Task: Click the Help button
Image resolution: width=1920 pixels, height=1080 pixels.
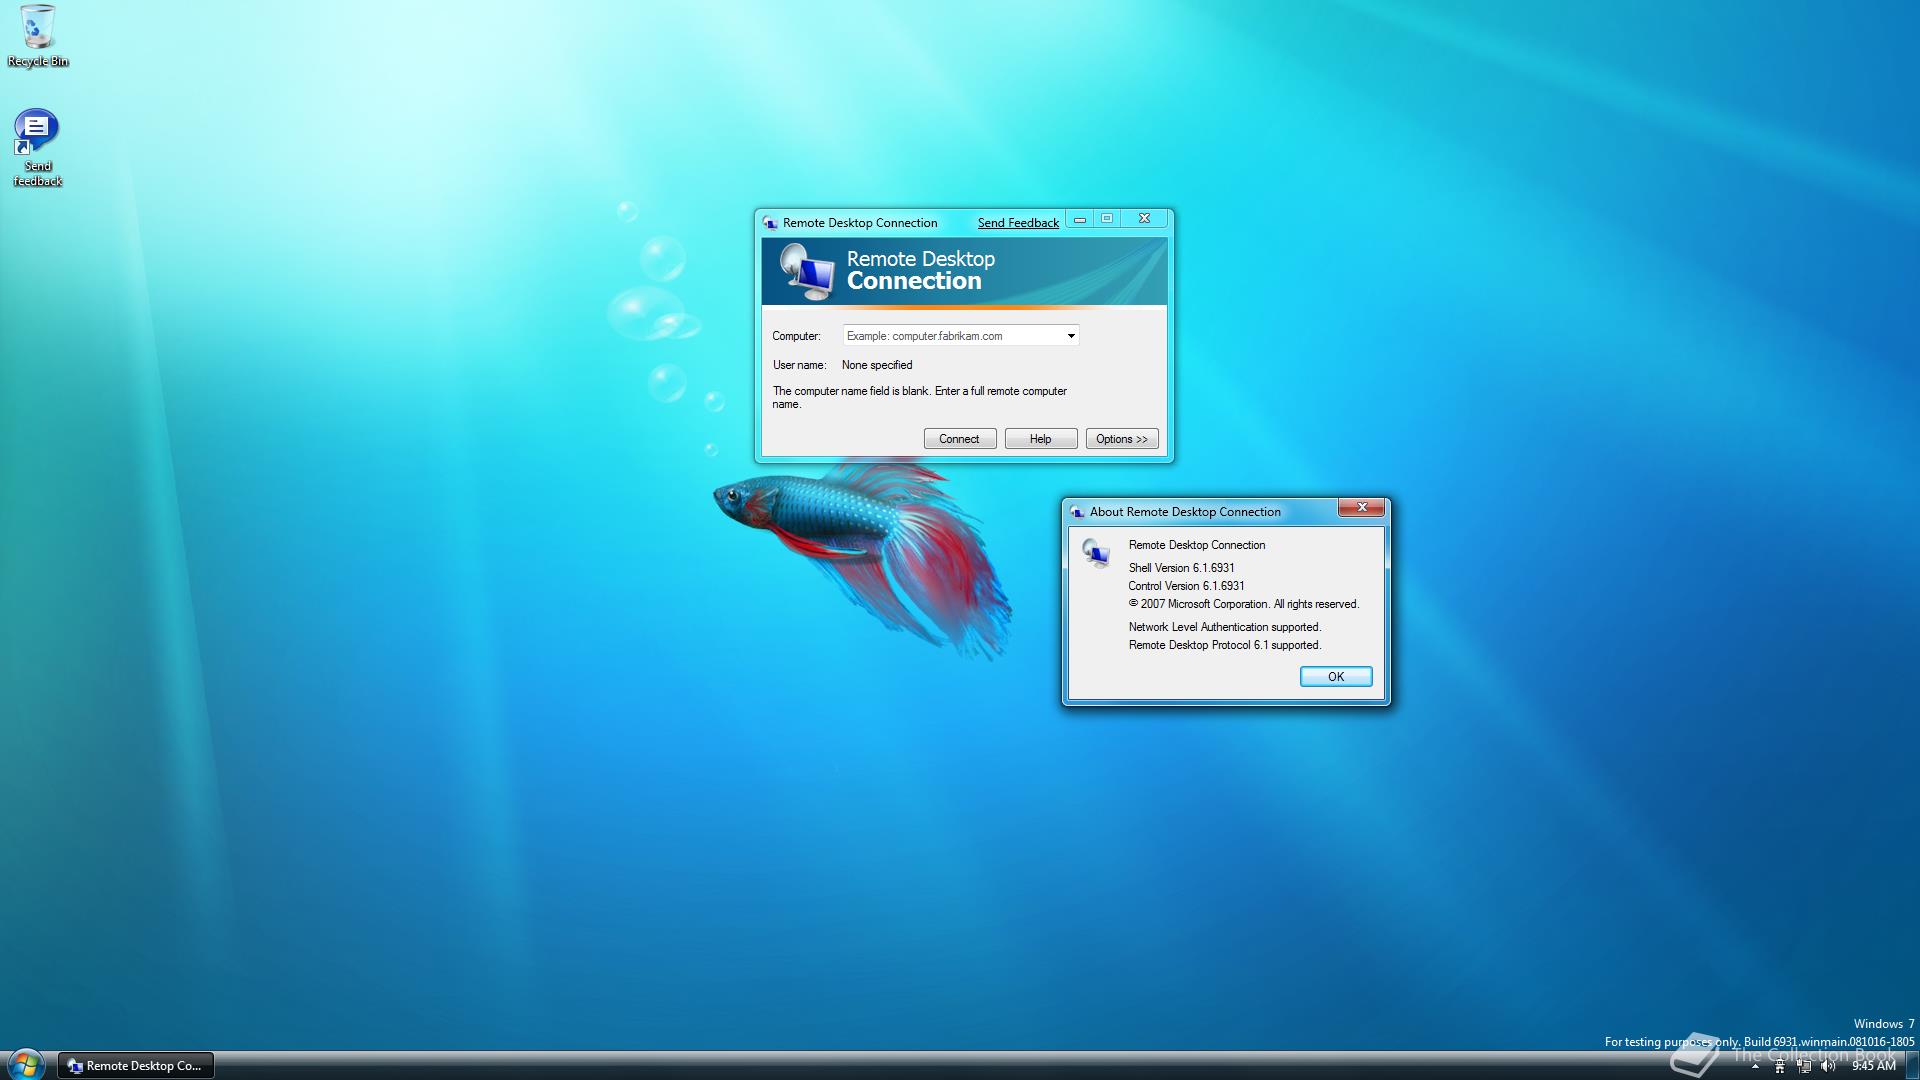Action: (1041, 439)
